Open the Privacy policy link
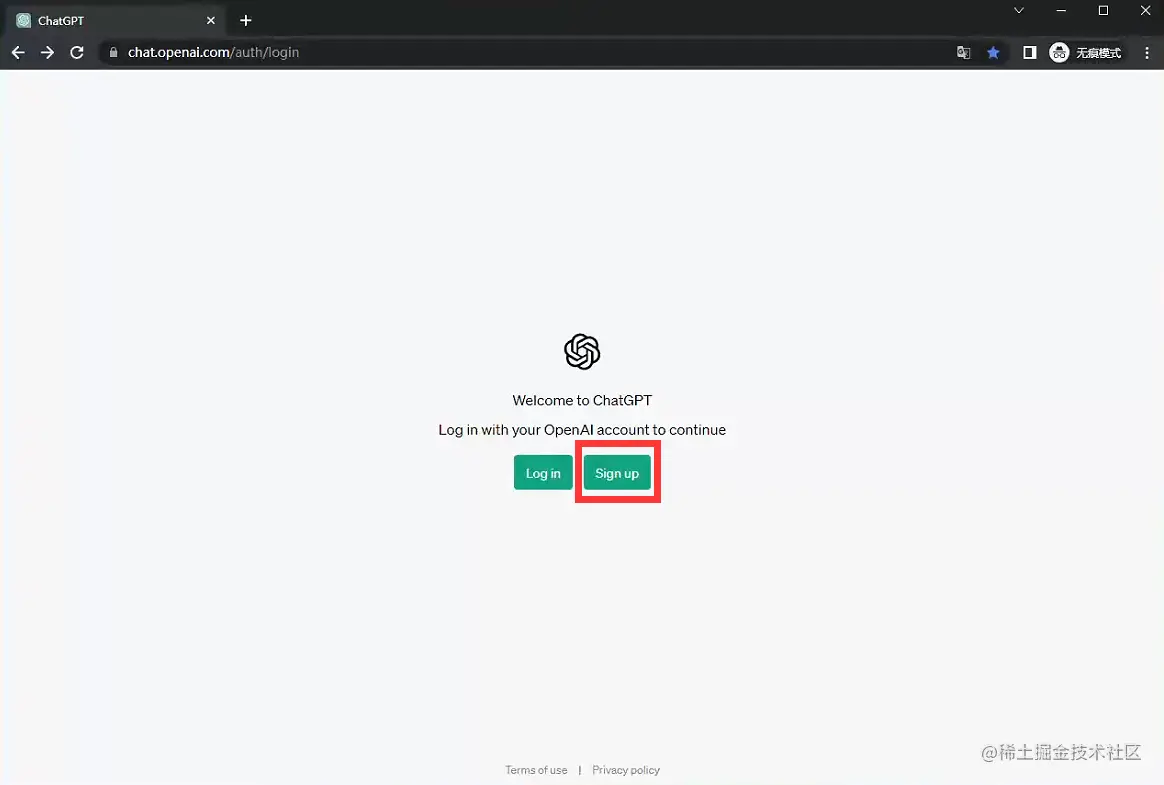Screen dimensions: 1164x785 [x=626, y=770]
